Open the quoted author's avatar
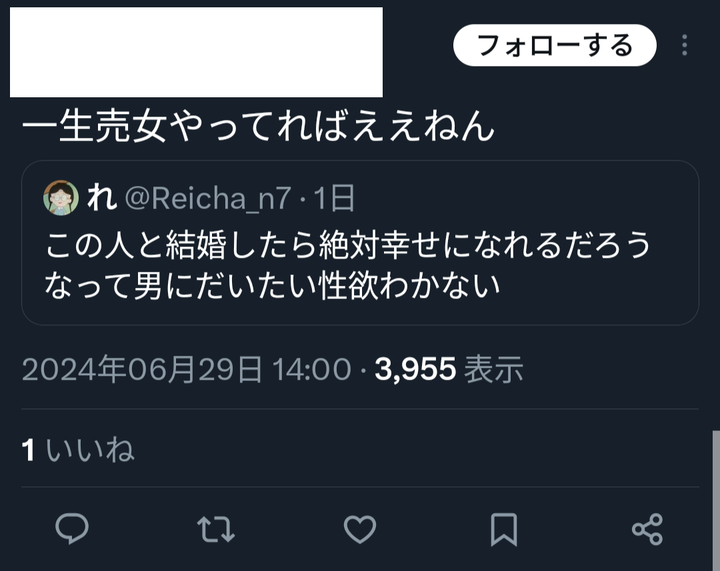720x571 pixels. [x=61, y=198]
